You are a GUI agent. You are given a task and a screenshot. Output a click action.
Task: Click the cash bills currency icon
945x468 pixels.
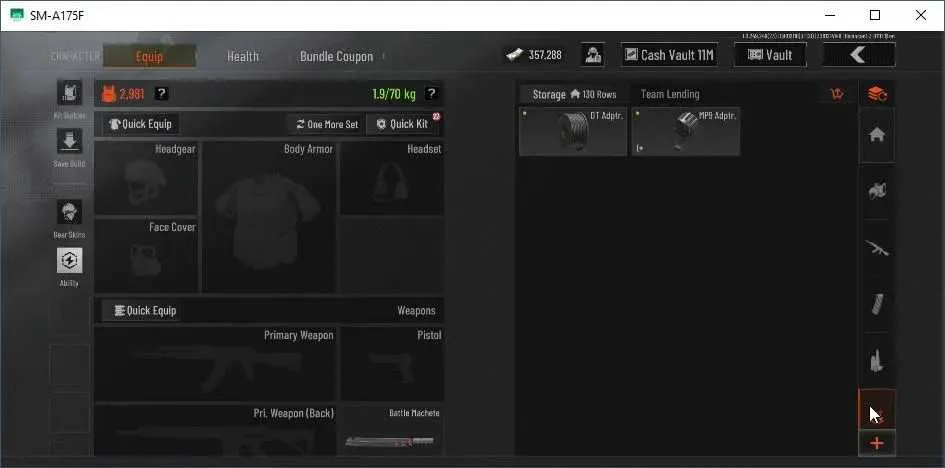coord(514,55)
